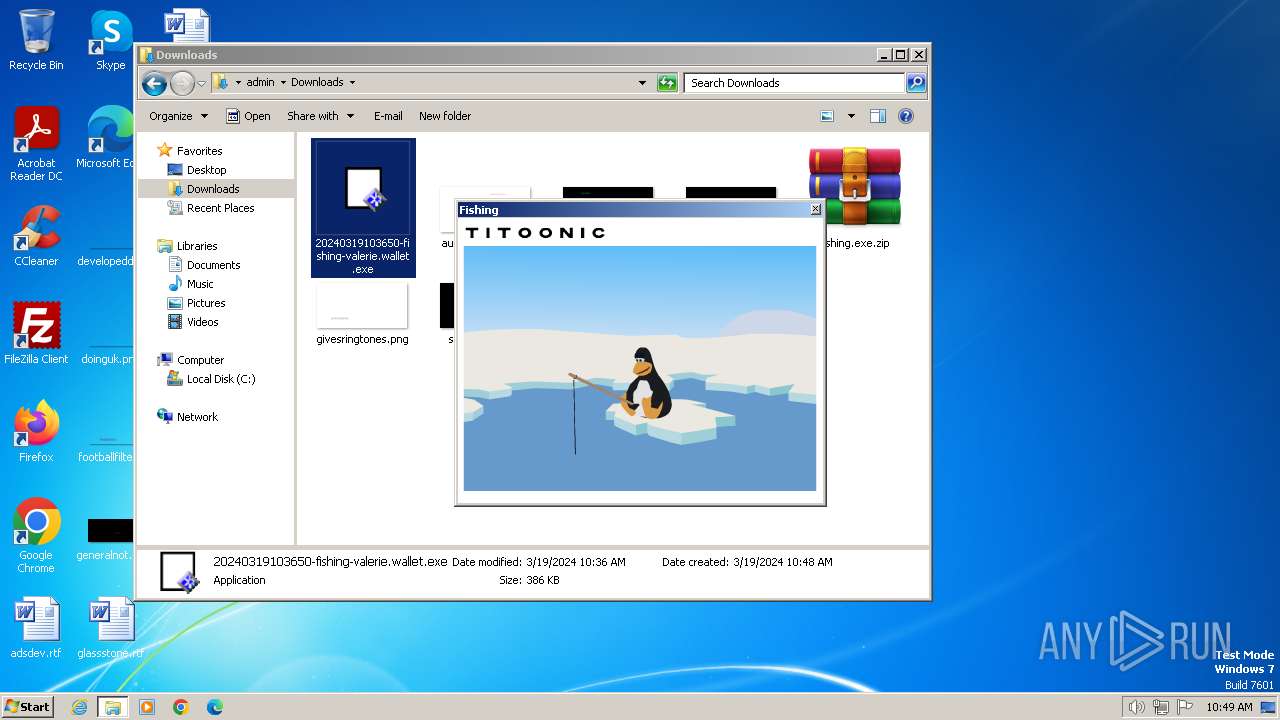Toggle the preview pane icon

[877, 116]
